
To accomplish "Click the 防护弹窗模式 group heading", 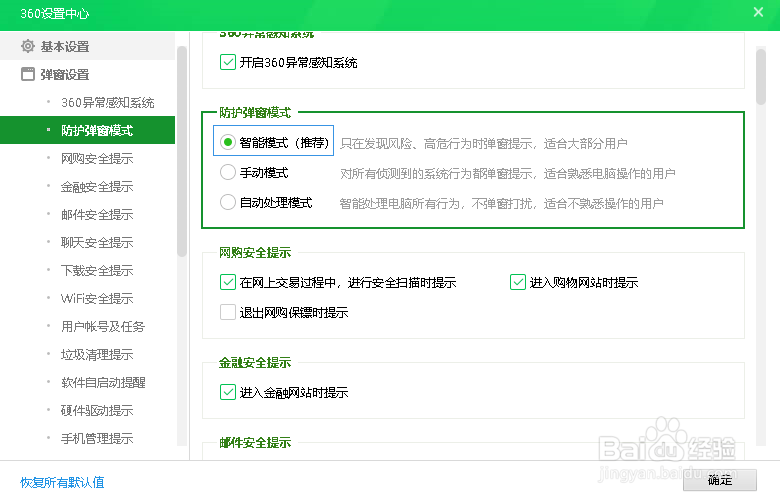I will (x=255, y=113).
